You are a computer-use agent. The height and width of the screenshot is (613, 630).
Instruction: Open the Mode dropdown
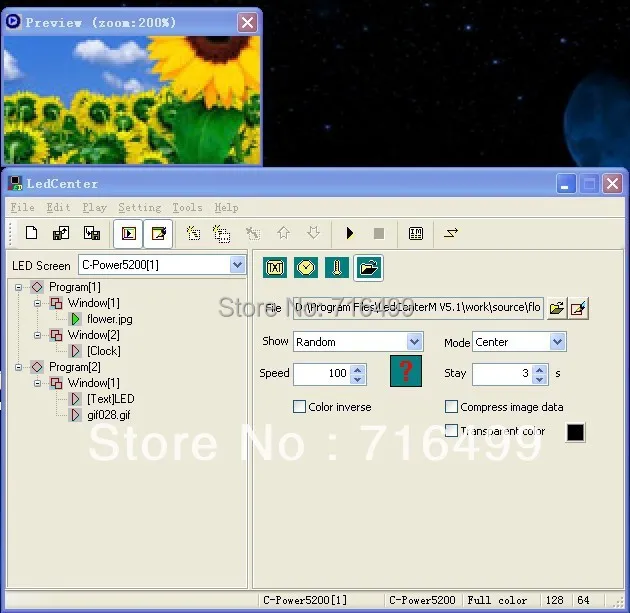[x=557, y=342]
